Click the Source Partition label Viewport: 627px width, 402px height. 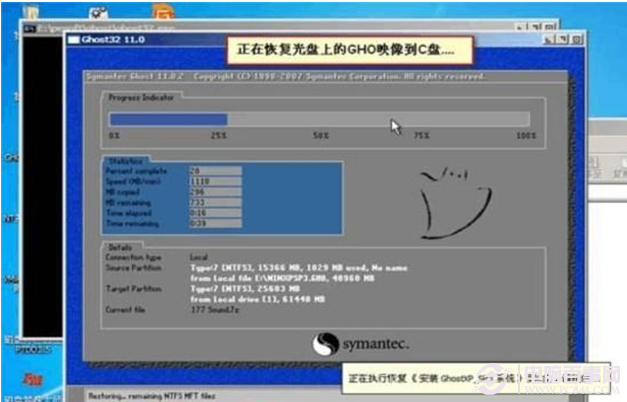[134, 268]
